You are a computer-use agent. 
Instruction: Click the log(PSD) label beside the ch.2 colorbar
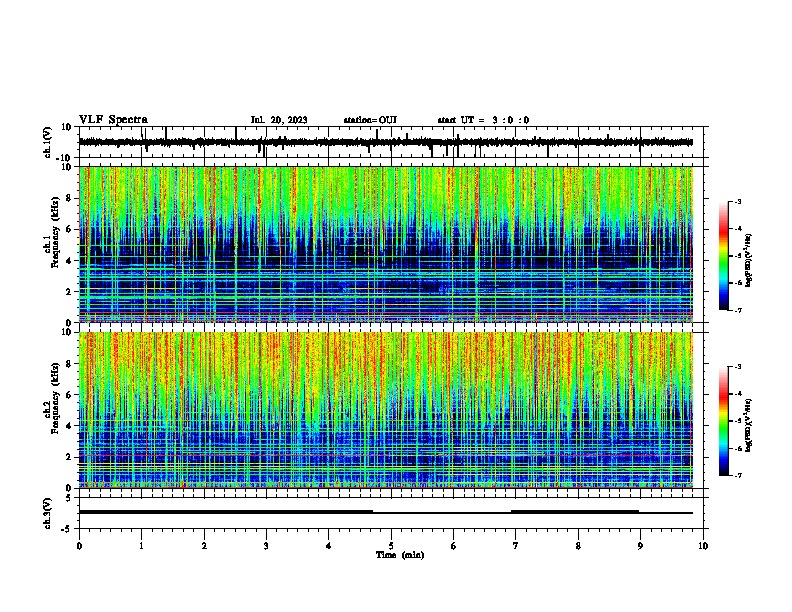click(749, 425)
